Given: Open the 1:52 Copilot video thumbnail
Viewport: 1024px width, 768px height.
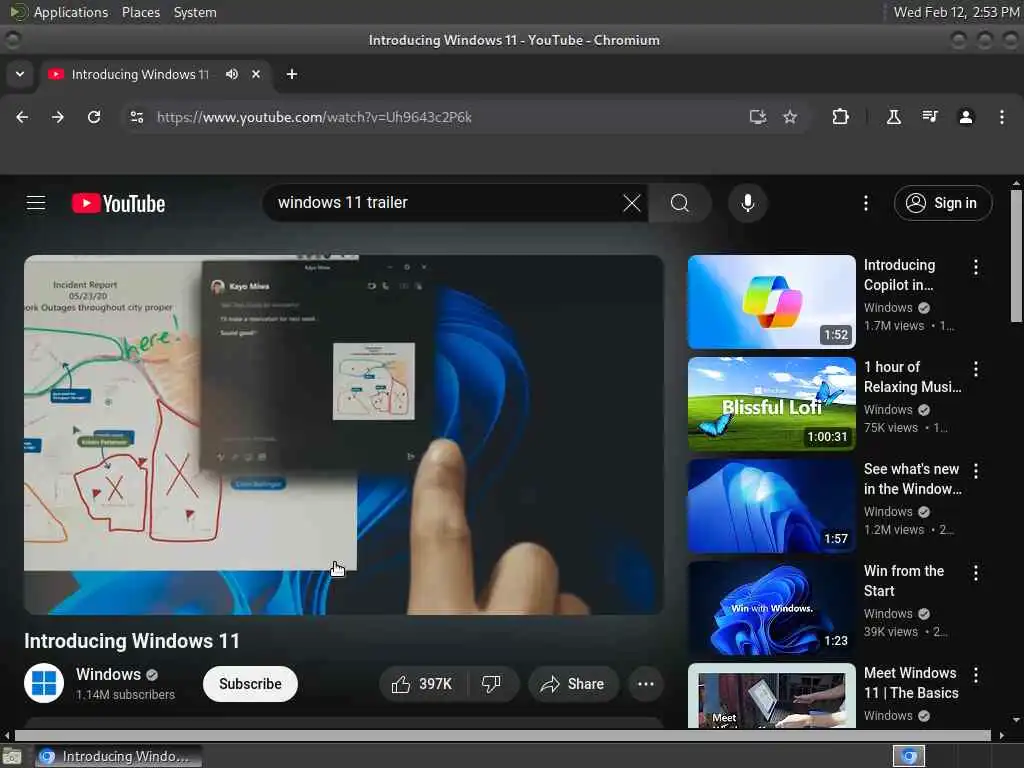Looking at the screenshot, I should point(771,302).
